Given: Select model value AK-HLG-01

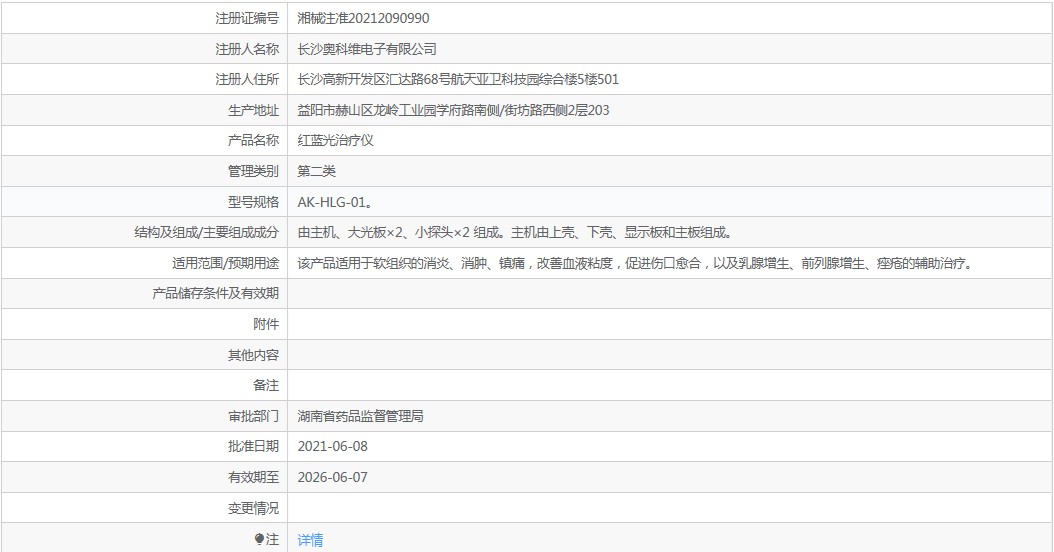Looking at the screenshot, I should click(335, 202).
